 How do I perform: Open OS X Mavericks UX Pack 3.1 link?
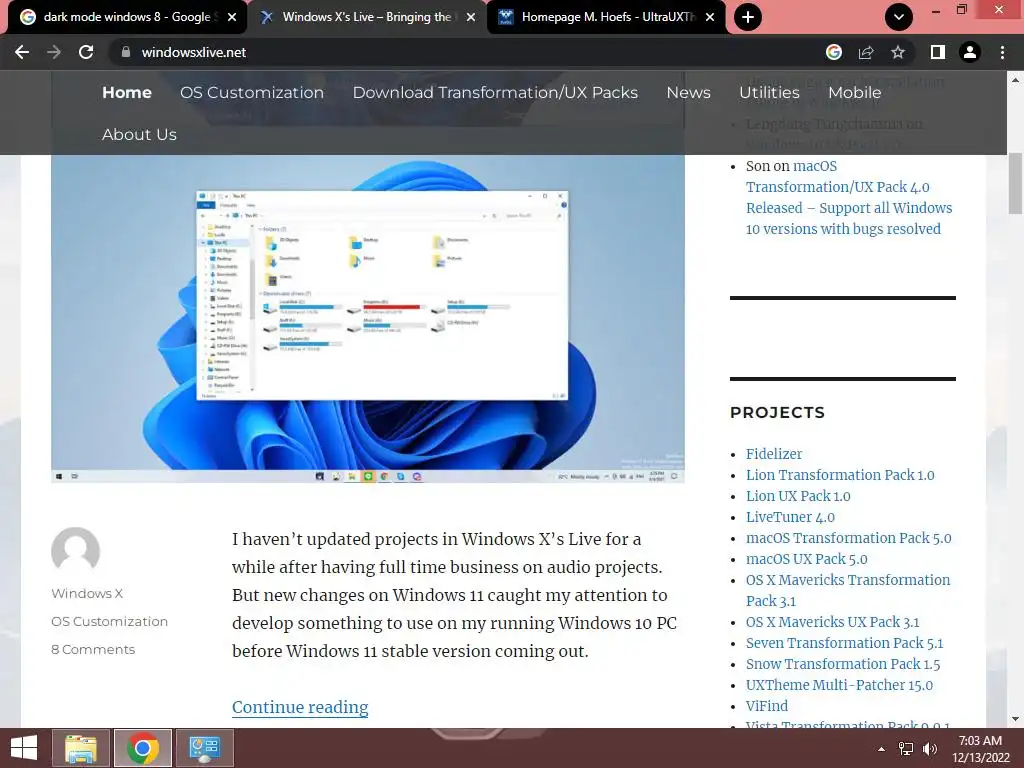coord(833,622)
